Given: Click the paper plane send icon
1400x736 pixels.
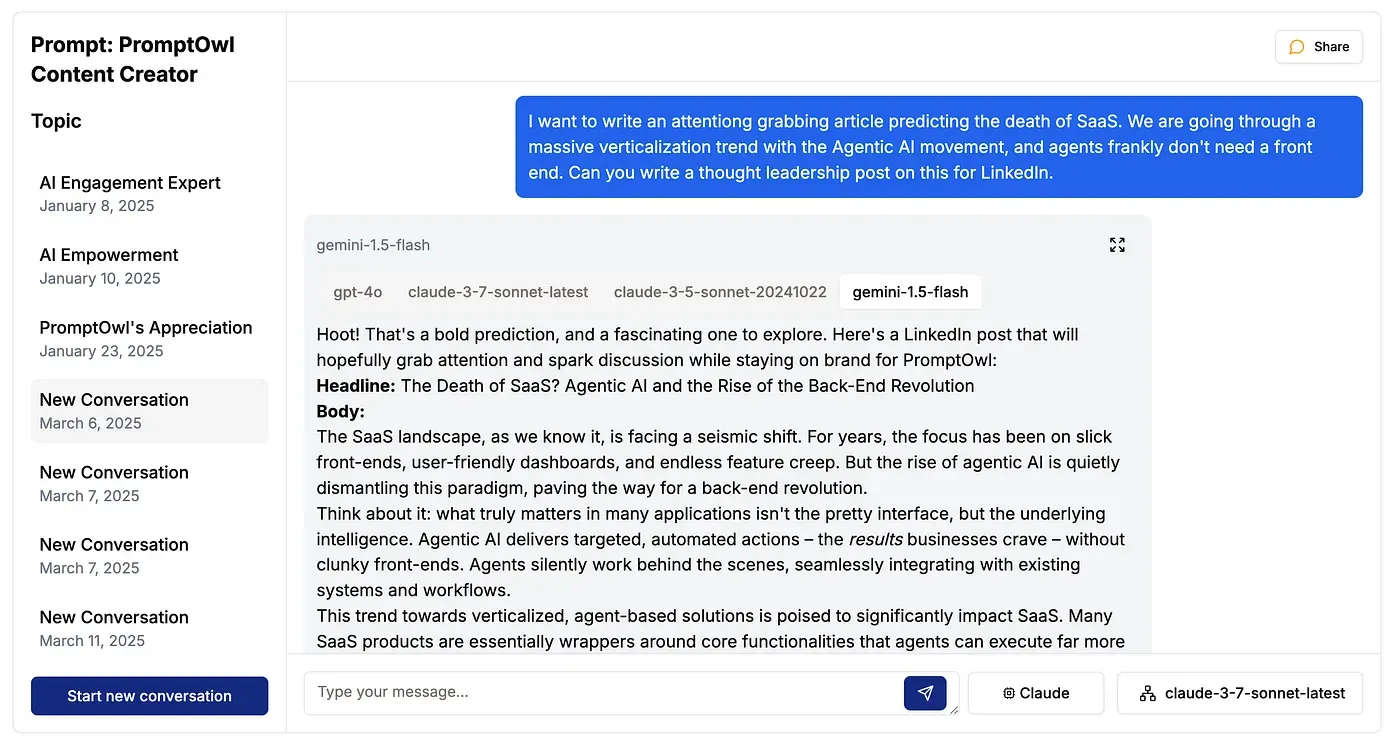Looking at the screenshot, I should 925,693.
